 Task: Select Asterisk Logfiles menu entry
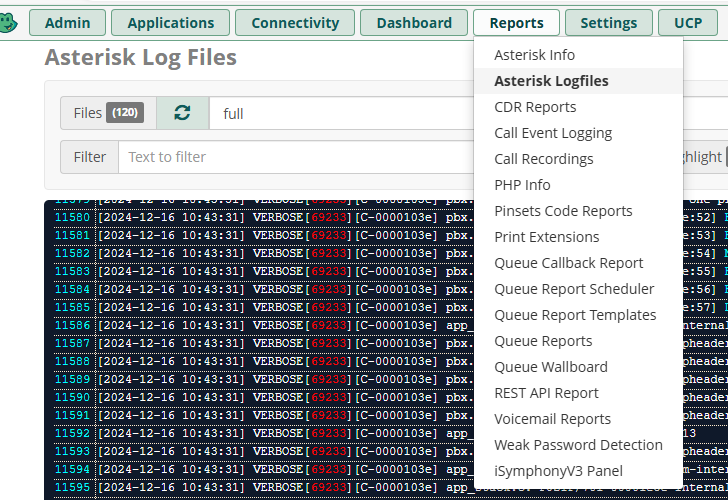point(578,81)
